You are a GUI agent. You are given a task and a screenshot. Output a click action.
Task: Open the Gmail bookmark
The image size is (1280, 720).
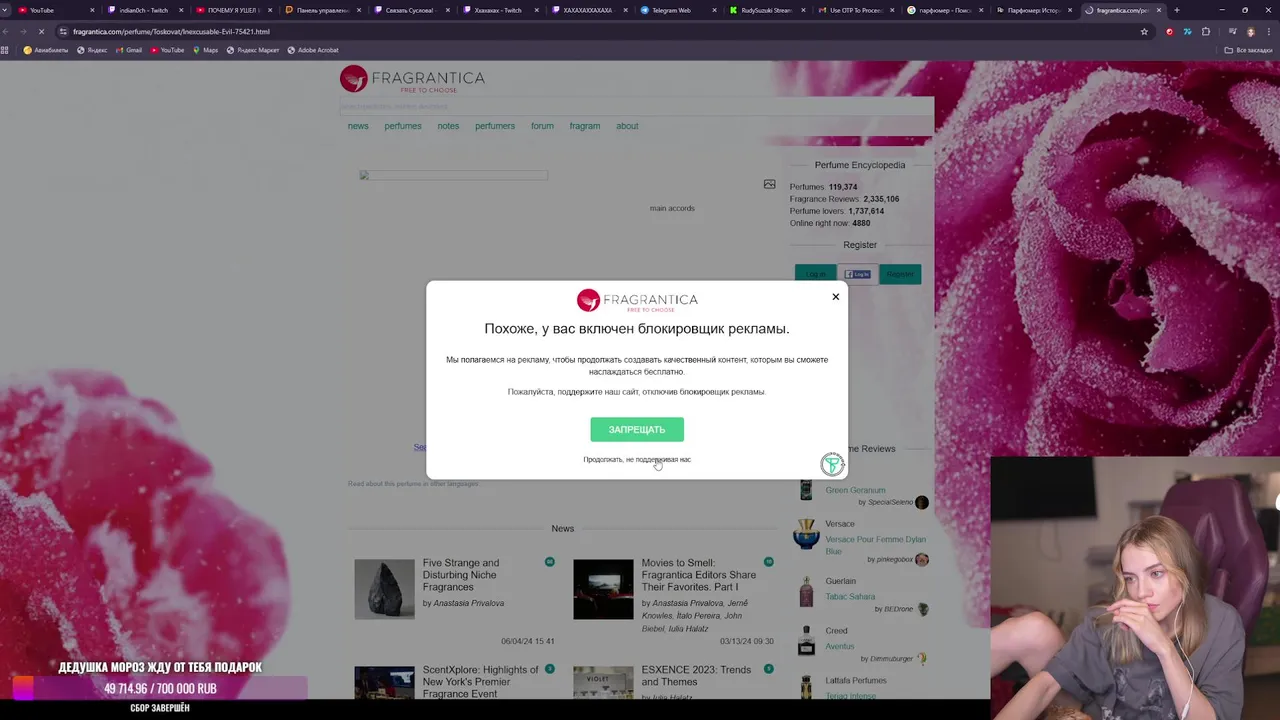click(127, 50)
